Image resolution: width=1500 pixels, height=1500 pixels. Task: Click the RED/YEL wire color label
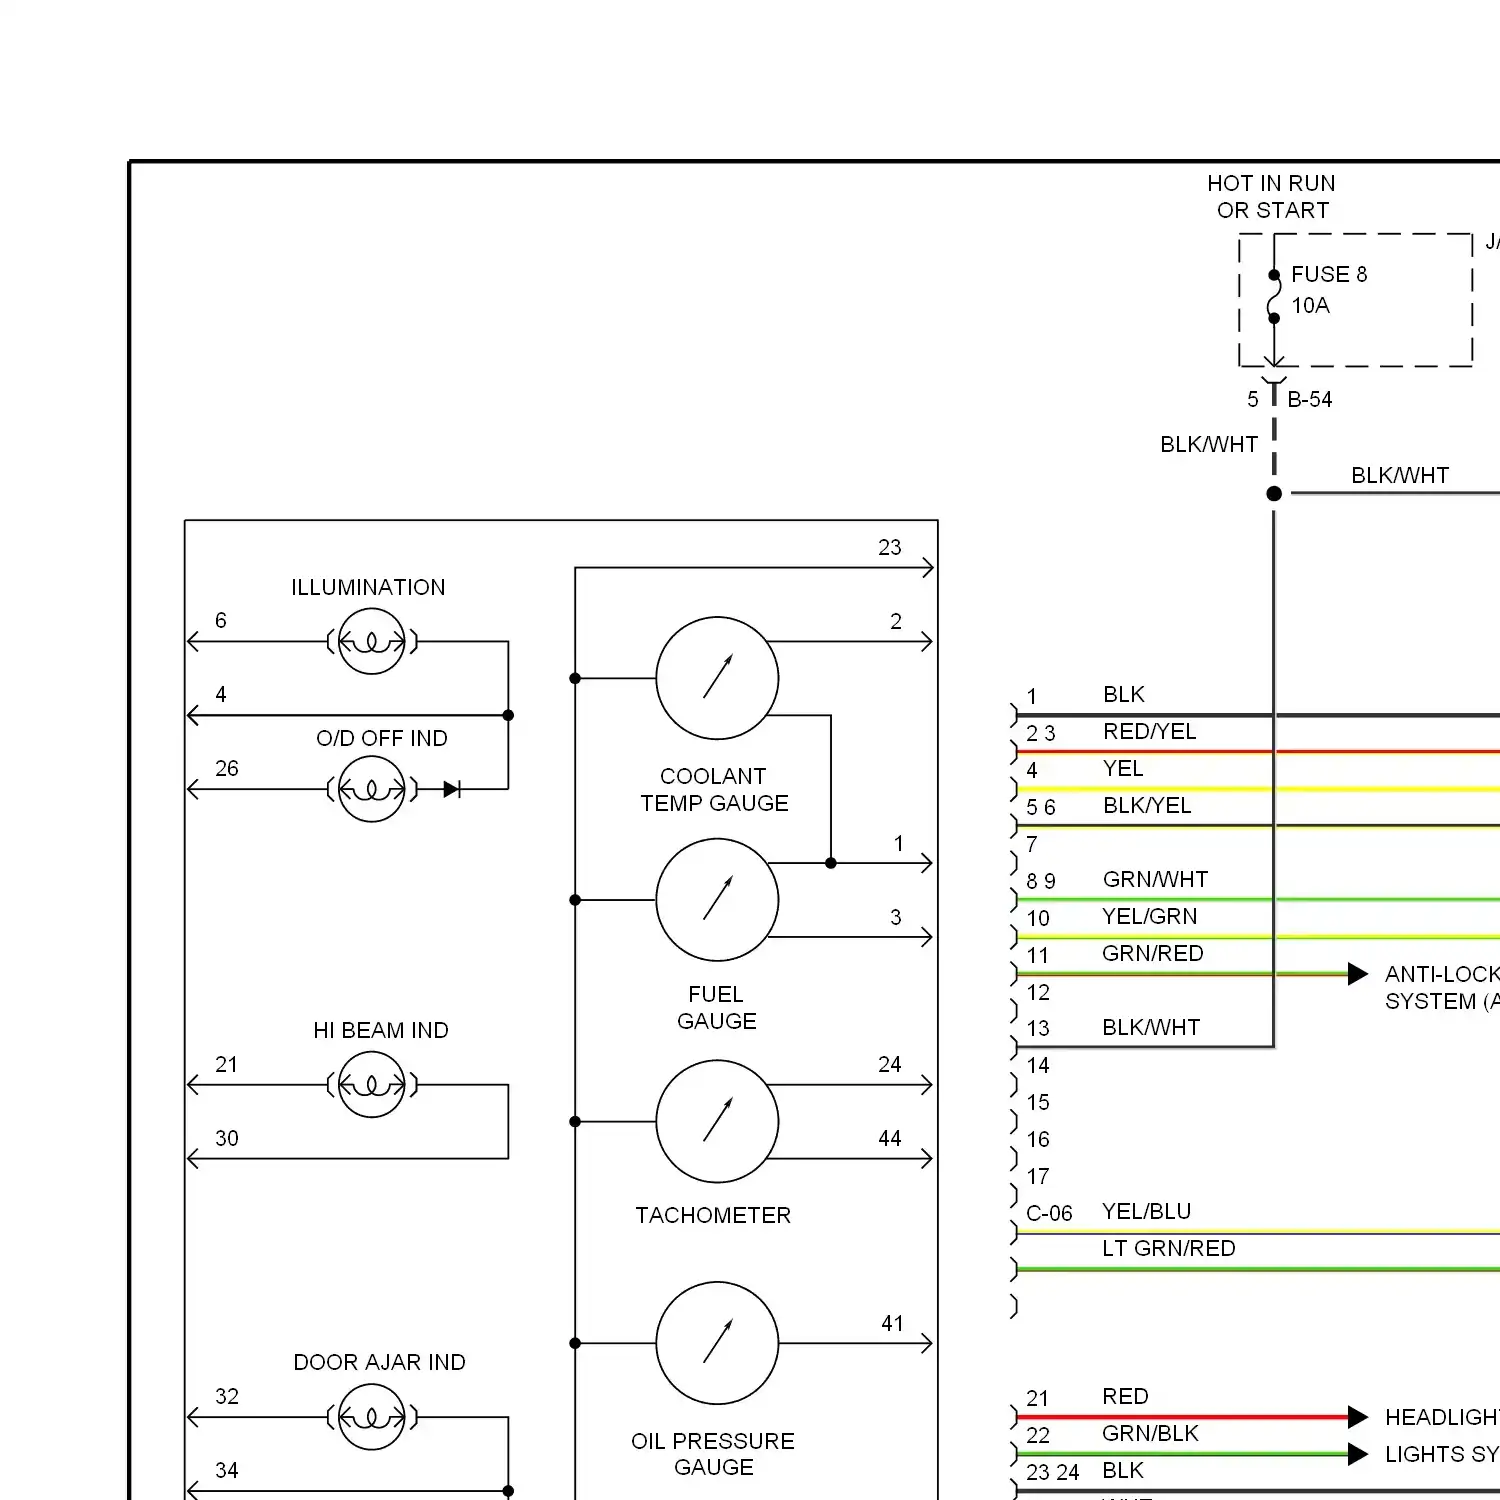pyautogui.click(x=1150, y=731)
